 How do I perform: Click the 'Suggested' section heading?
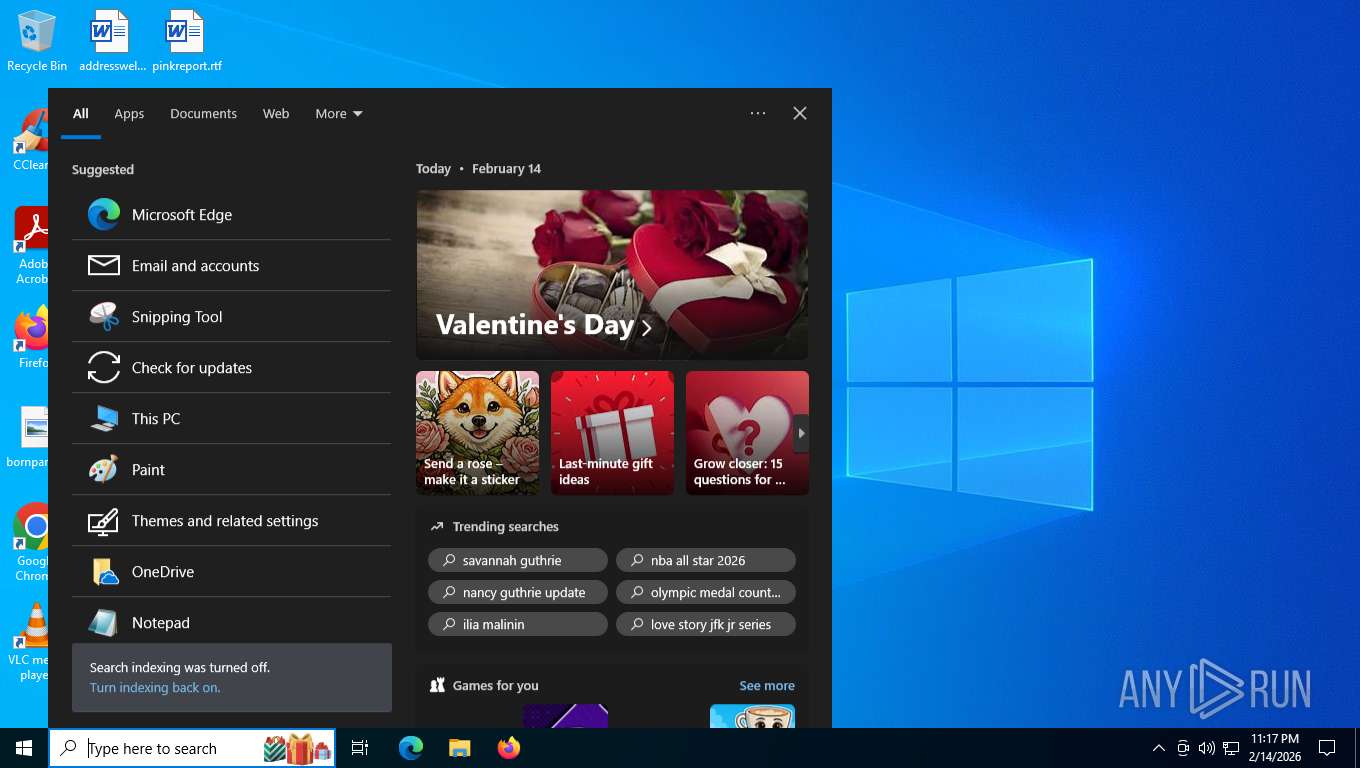pos(103,170)
